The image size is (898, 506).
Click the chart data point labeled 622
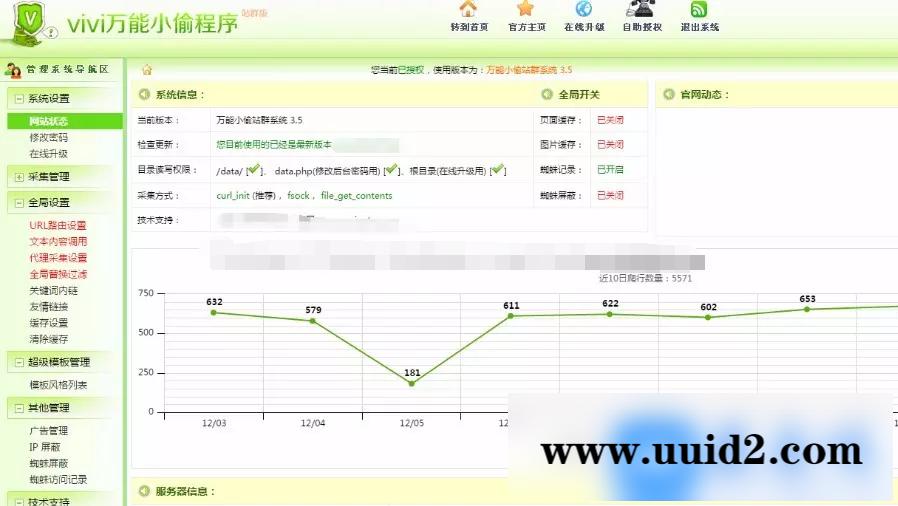[609, 314]
